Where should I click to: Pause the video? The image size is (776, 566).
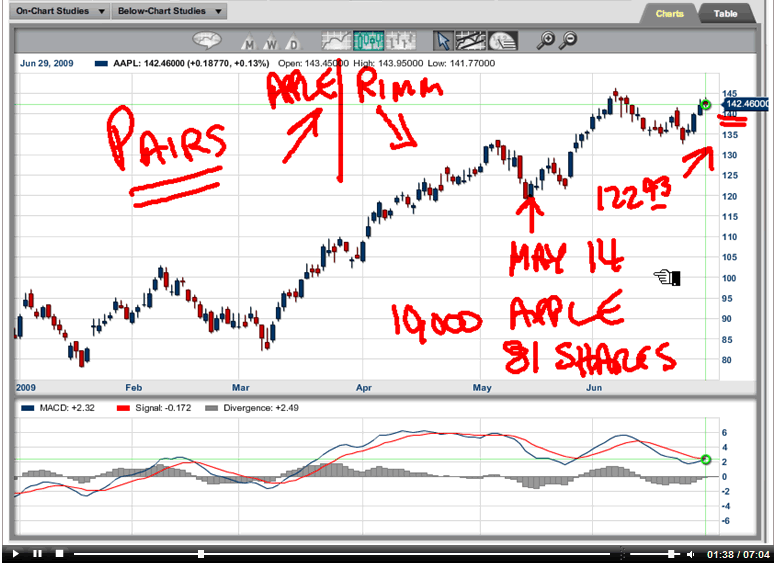[37, 554]
